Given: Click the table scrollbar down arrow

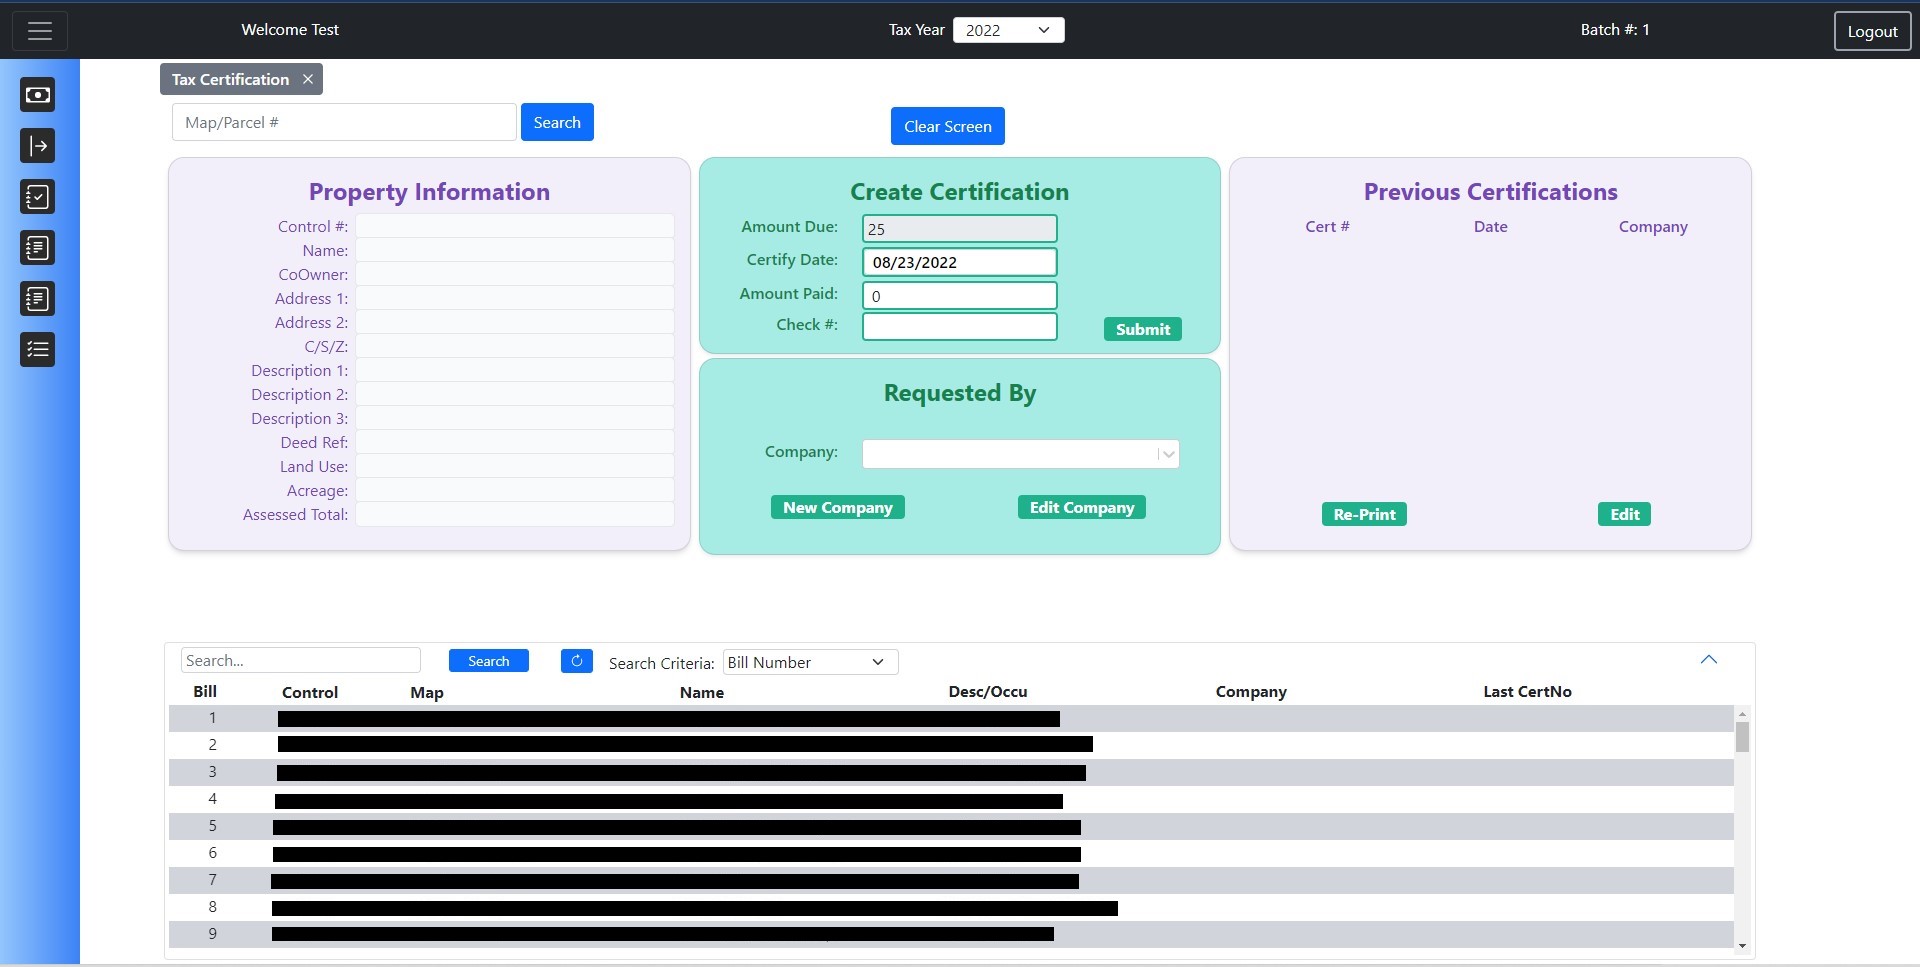Looking at the screenshot, I should (1742, 945).
